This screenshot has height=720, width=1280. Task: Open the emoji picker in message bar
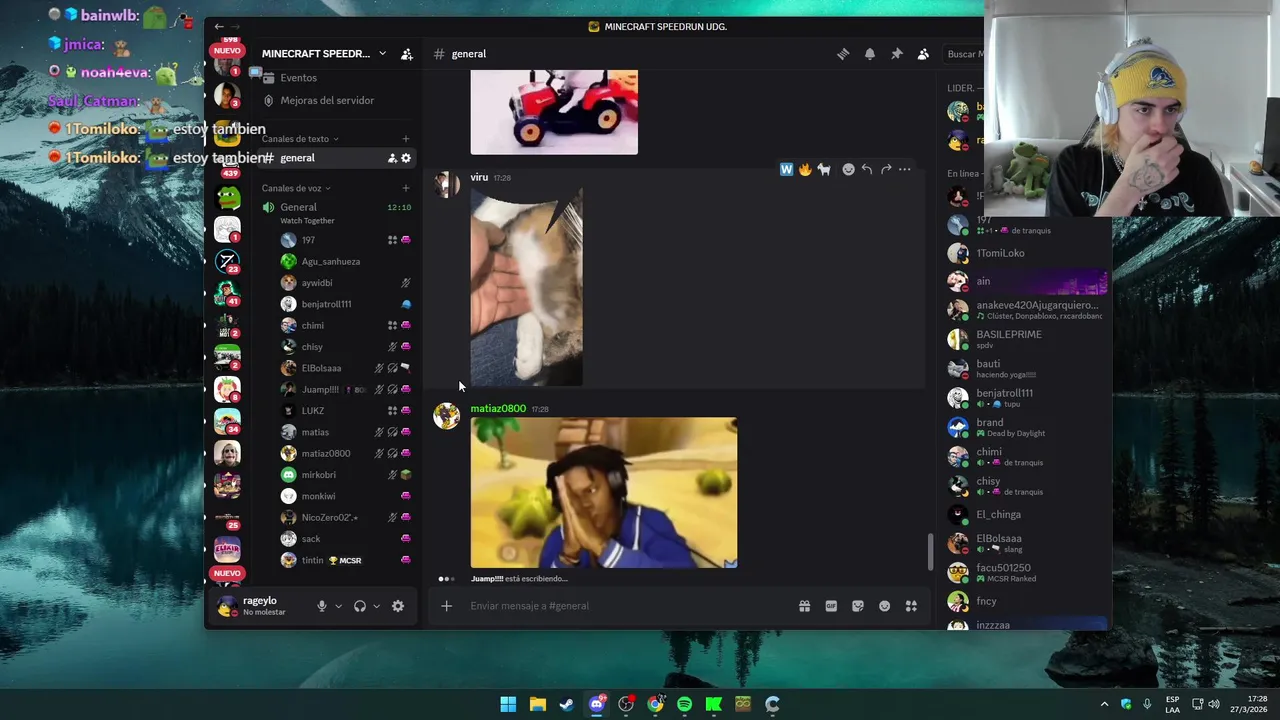[x=884, y=606]
